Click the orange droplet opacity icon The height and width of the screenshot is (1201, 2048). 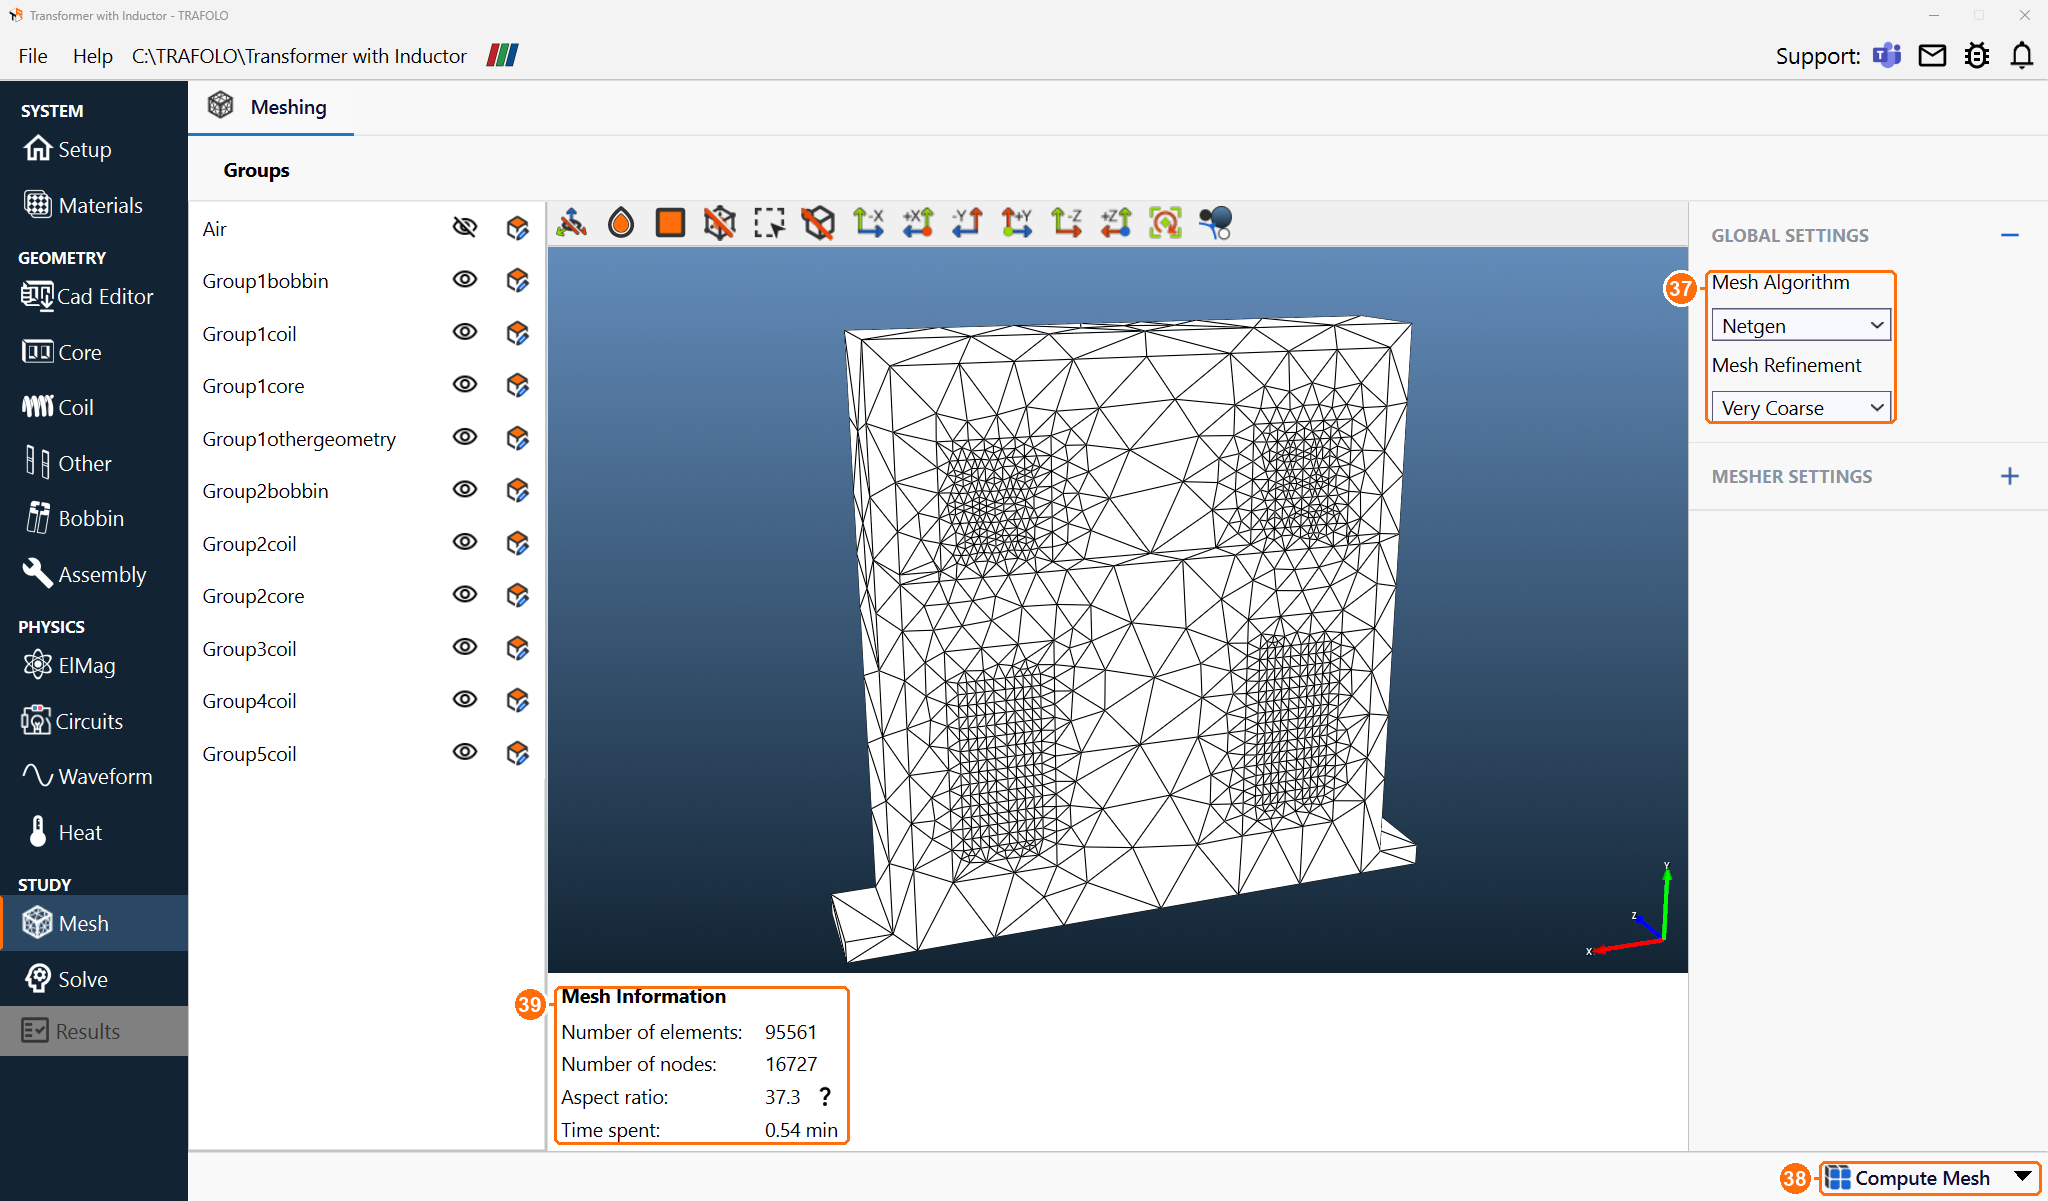(x=621, y=222)
